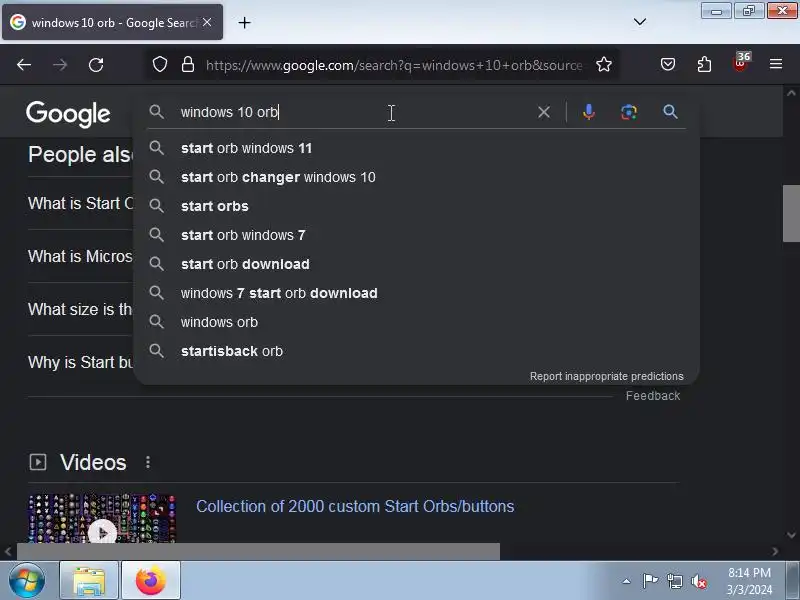
Task: Select the windows 10 orb Google tab
Action: pos(112,22)
